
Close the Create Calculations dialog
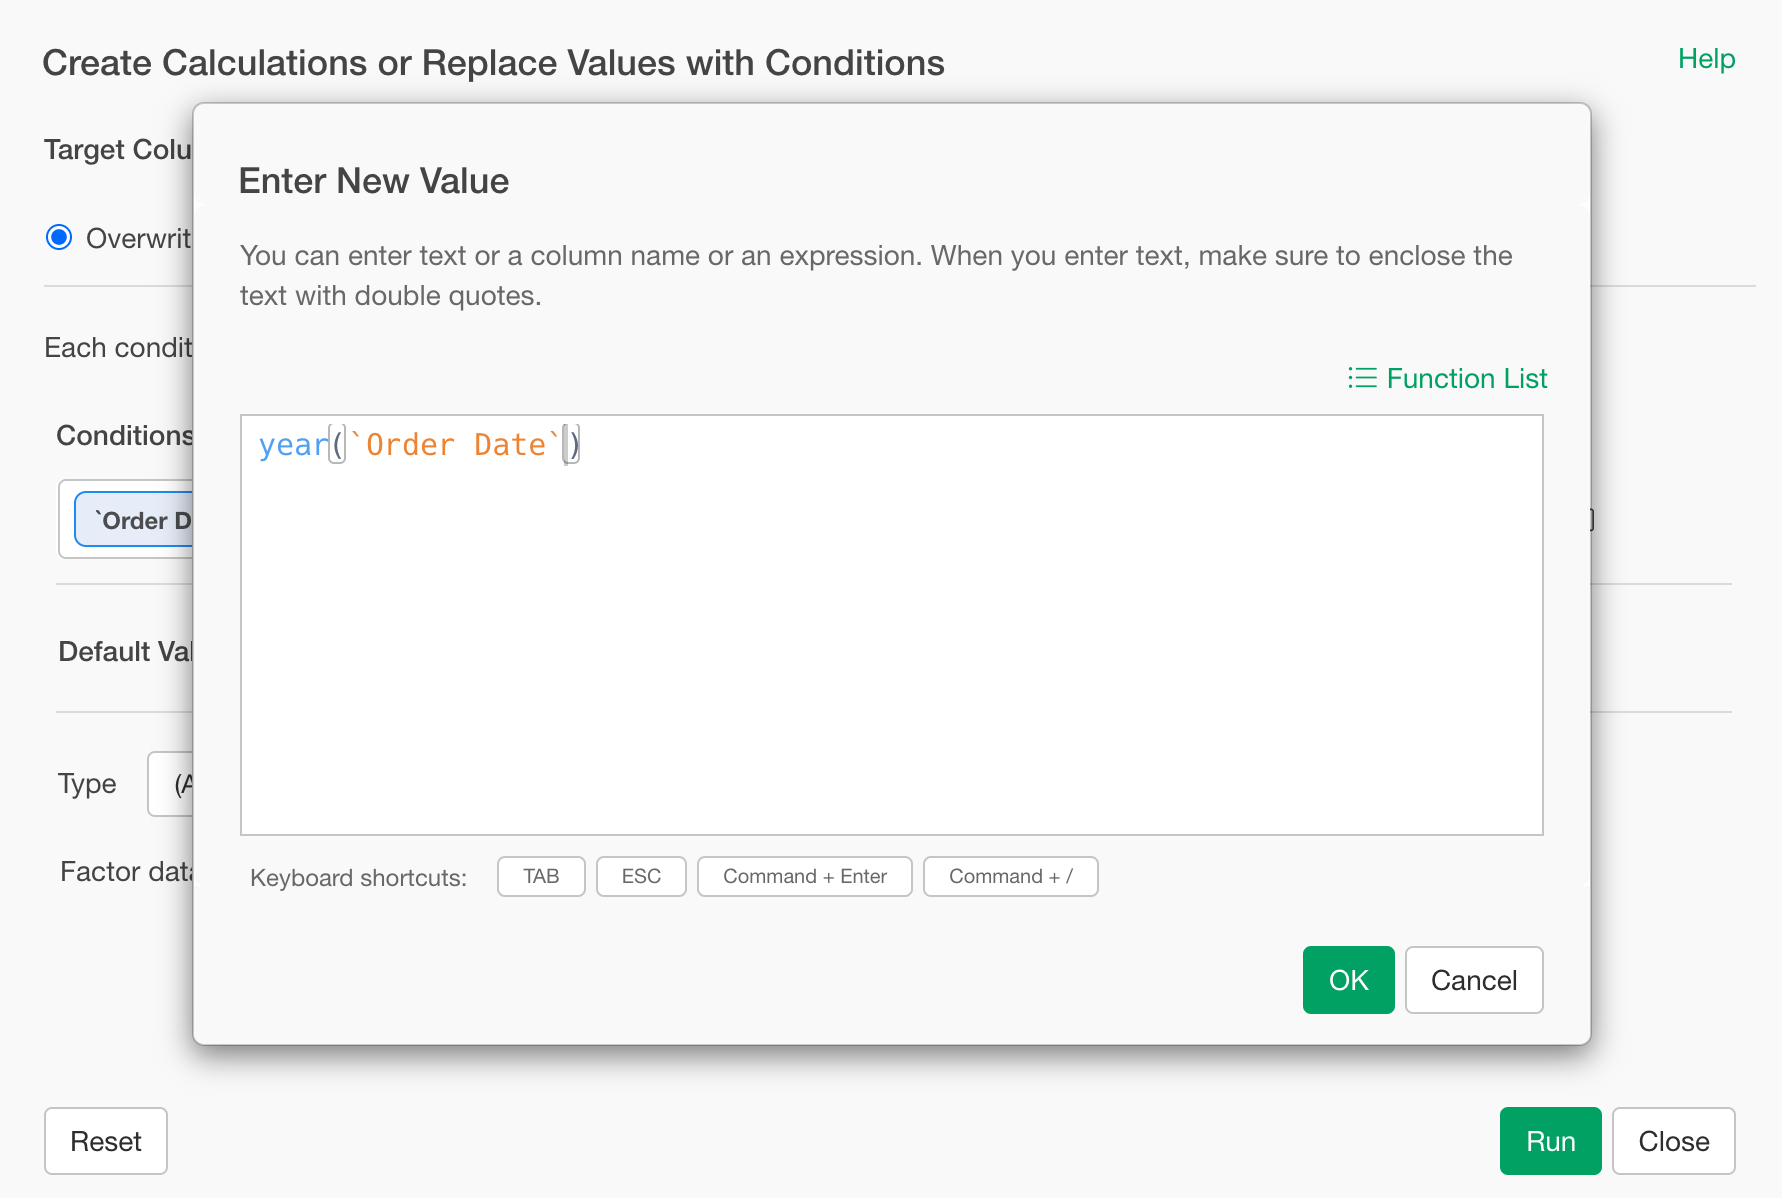[x=1673, y=1141]
